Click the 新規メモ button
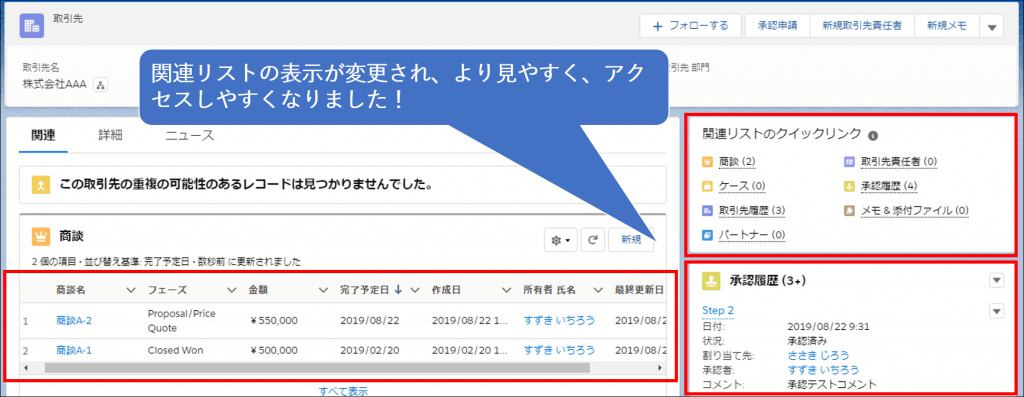This screenshot has height=397, width=1024. [947, 26]
